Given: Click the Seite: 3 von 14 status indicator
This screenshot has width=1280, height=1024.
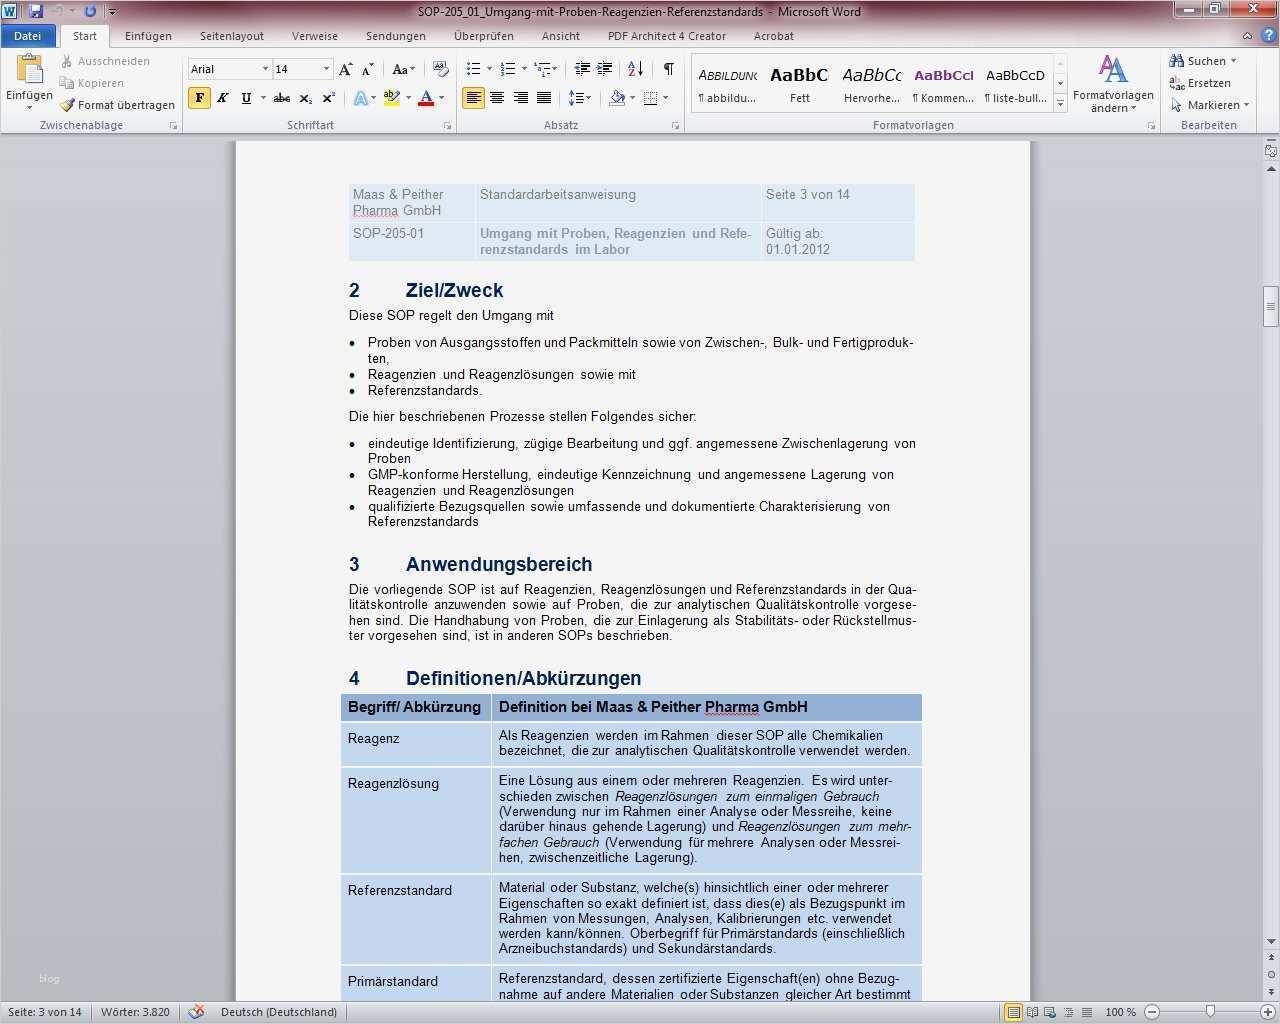Looking at the screenshot, I should pos(45,1012).
